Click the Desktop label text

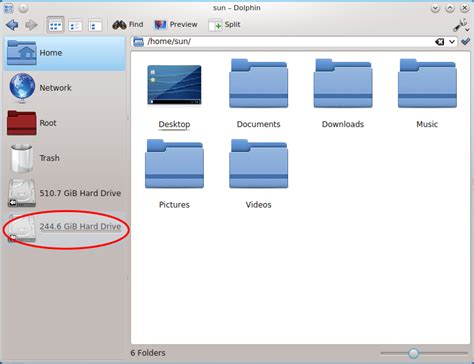coord(174,124)
